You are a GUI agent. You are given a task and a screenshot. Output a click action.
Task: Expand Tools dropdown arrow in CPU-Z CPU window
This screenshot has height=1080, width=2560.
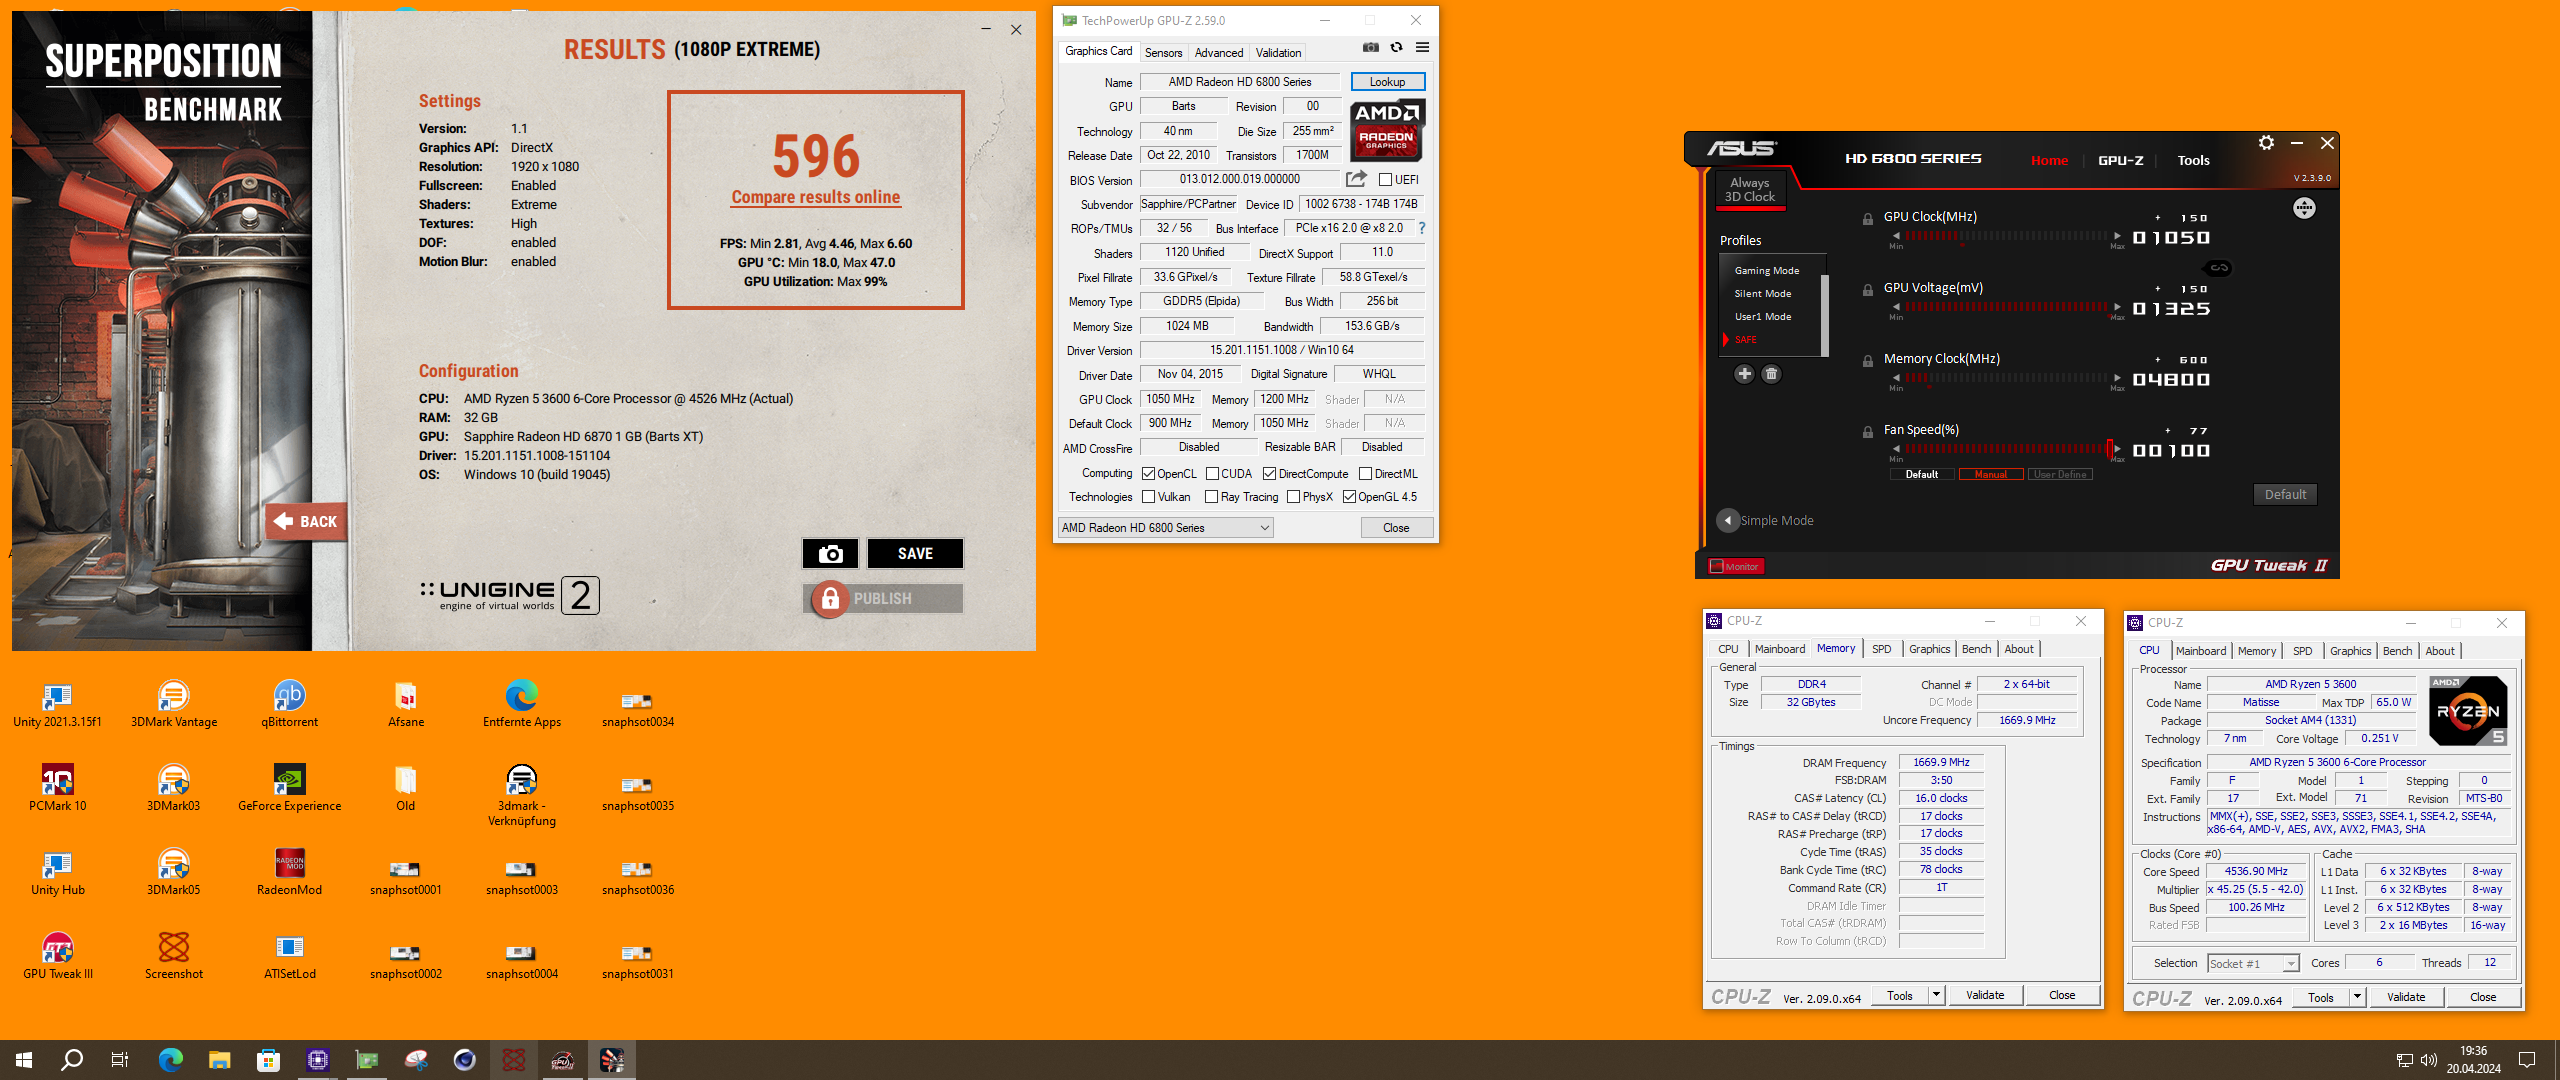tap(2357, 997)
